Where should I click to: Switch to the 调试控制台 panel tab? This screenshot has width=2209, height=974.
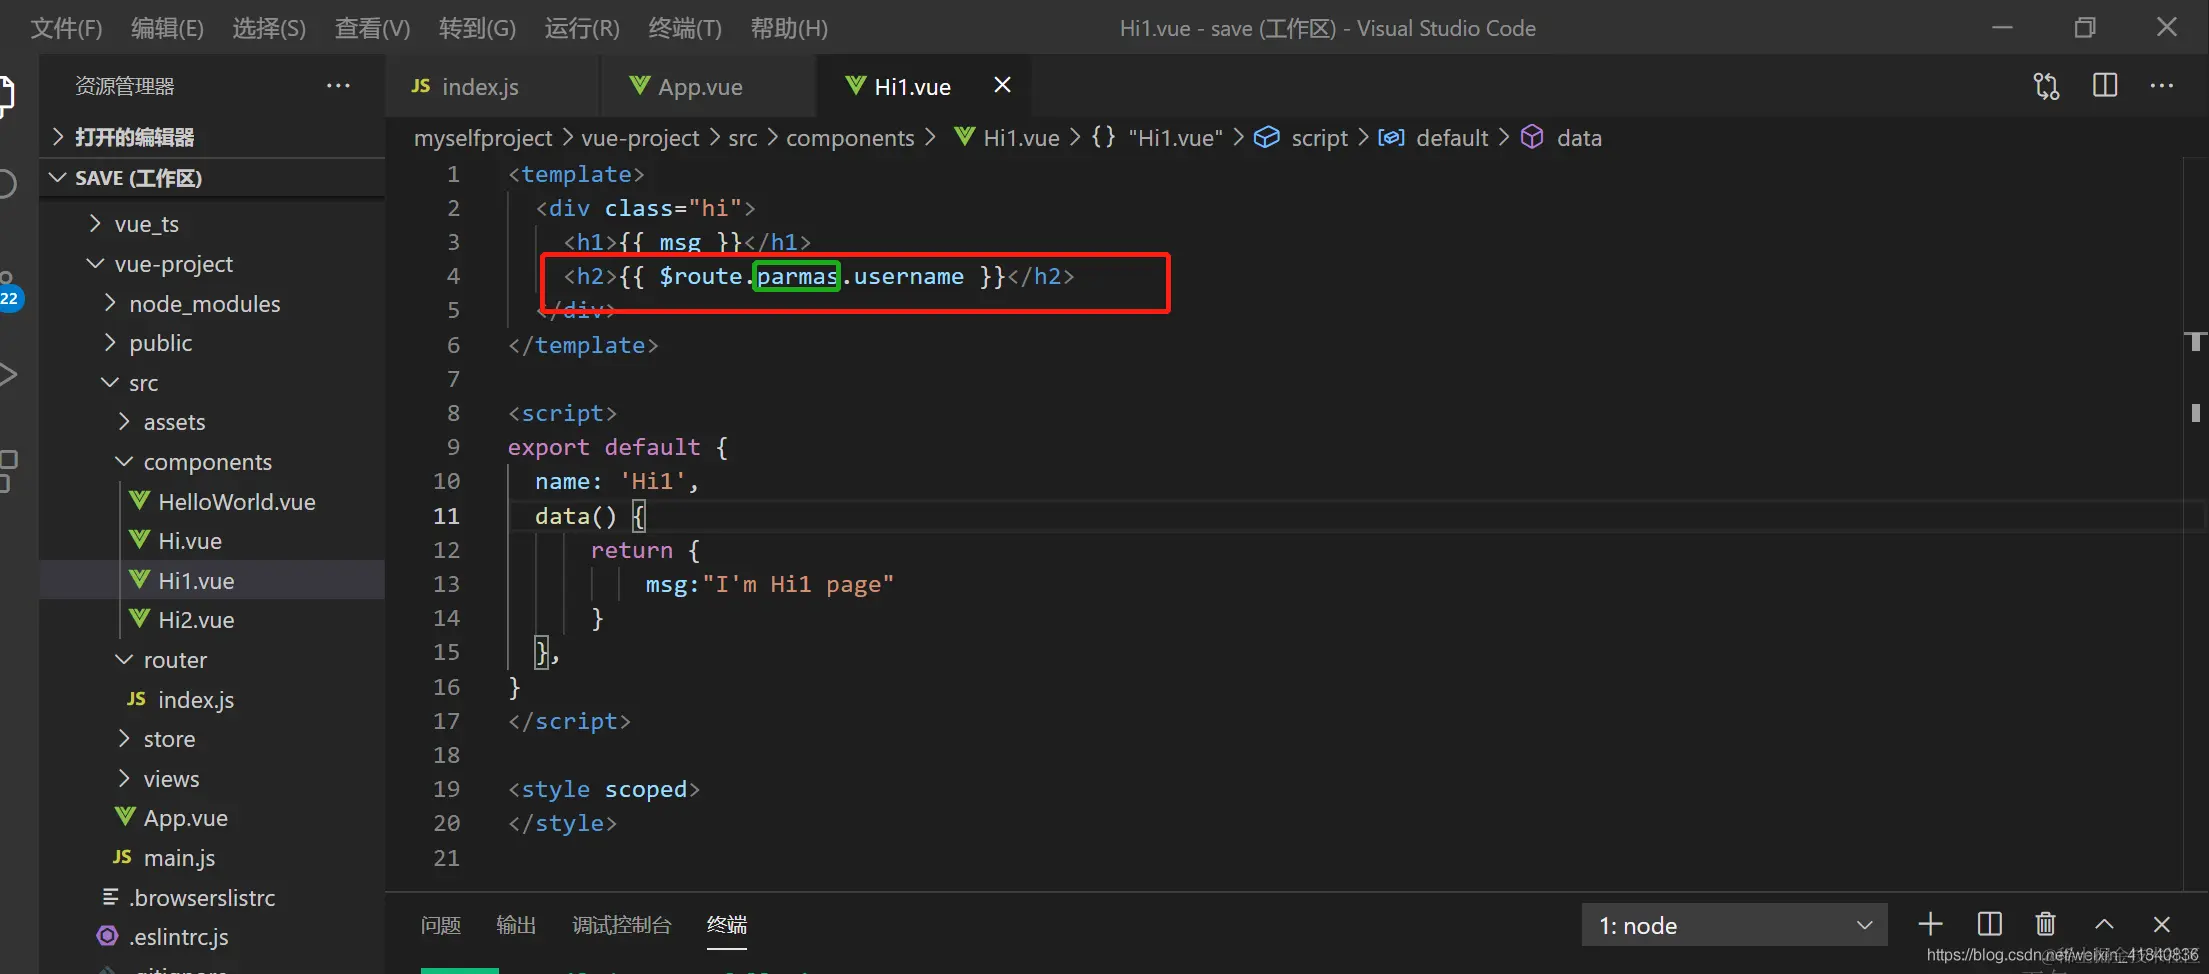[621, 925]
